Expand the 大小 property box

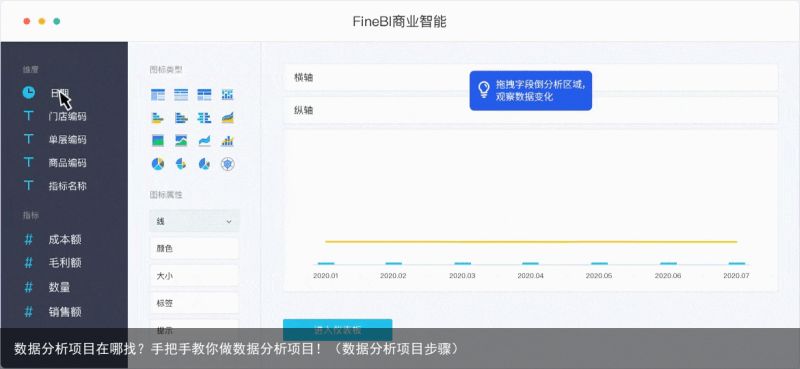(x=194, y=276)
